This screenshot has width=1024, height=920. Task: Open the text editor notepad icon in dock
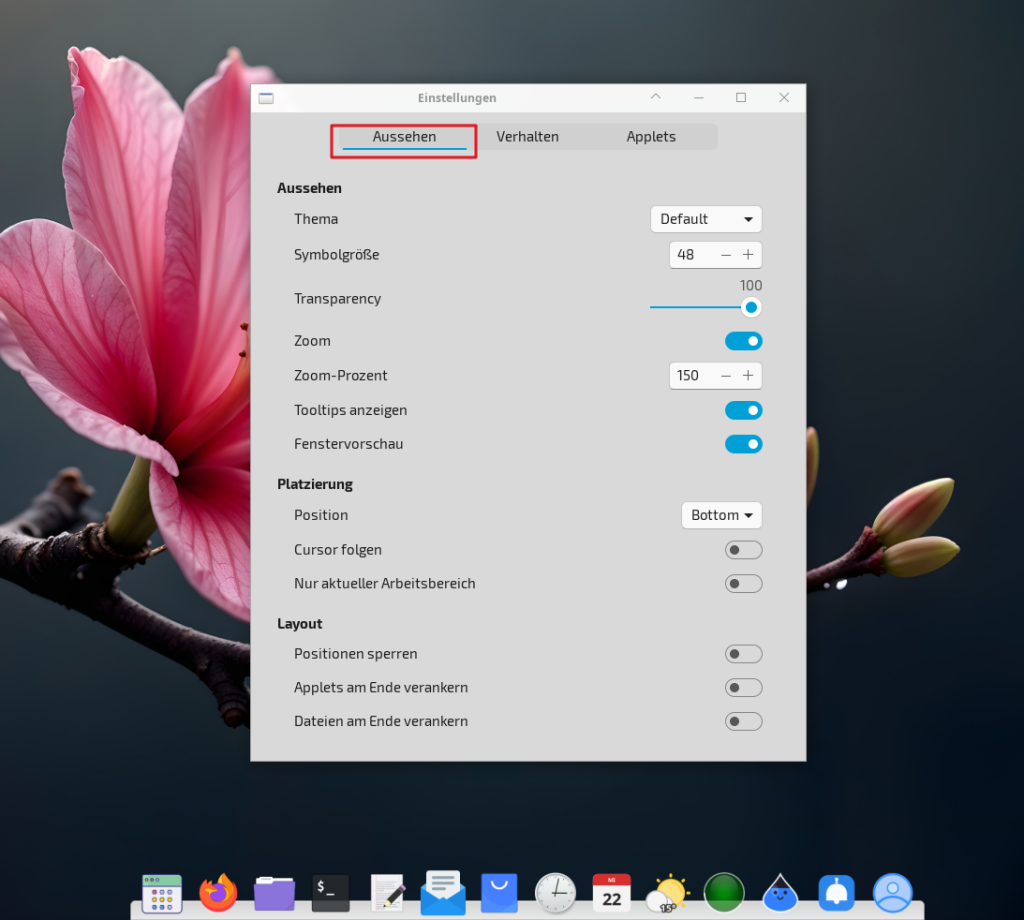click(x=387, y=891)
